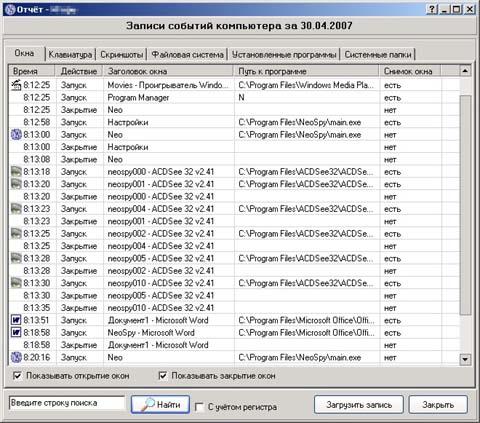This screenshot has height=423, width=480.
Task: Click the list scrollbar up arrow
Action: point(465,71)
